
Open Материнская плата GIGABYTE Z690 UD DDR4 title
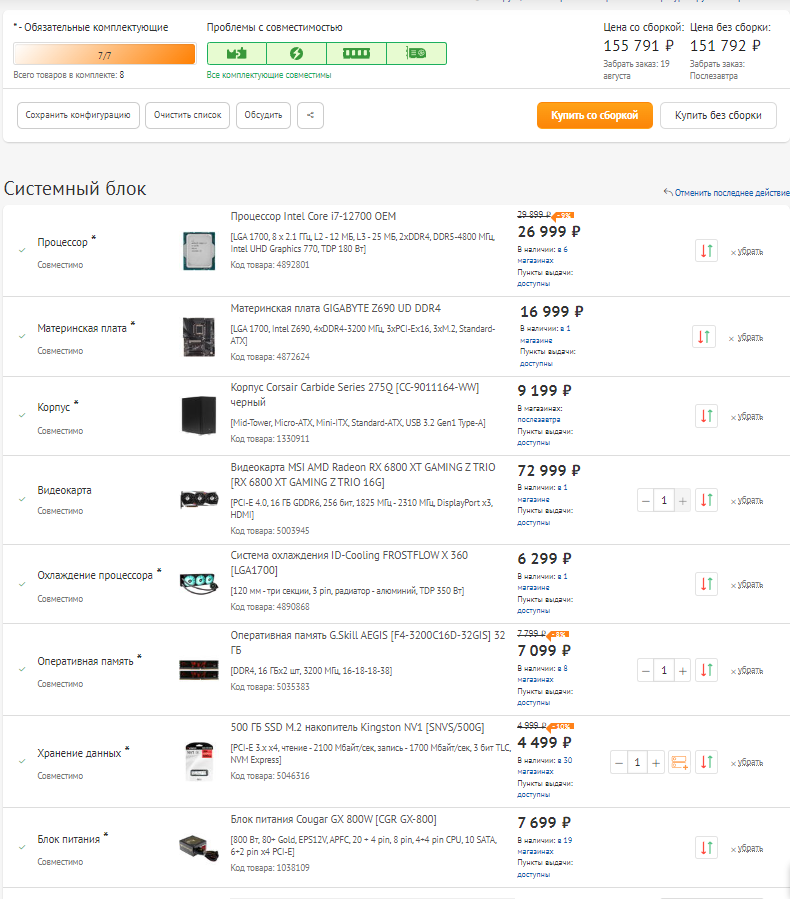click(x=335, y=308)
